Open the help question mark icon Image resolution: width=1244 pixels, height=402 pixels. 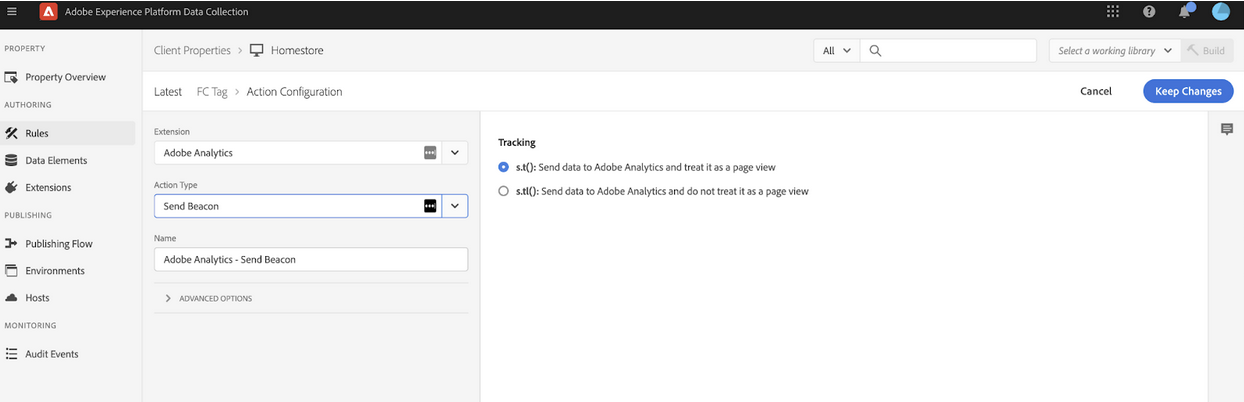click(x=1149, y=12)
